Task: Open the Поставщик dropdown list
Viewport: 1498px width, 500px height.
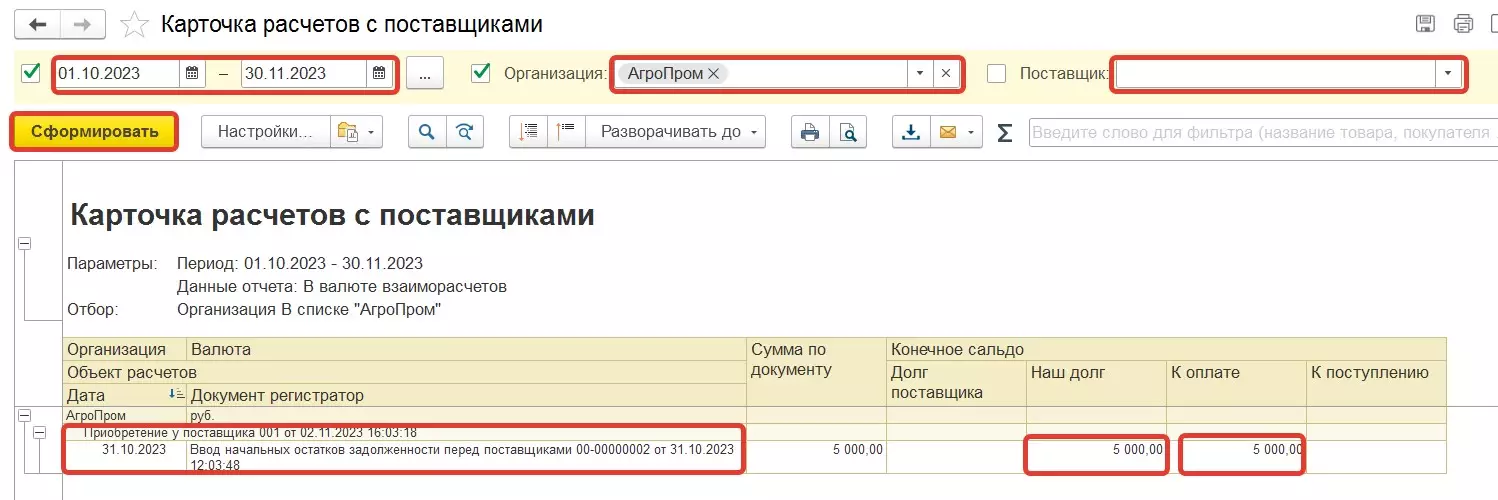Action: click(x=1448, y=73)
